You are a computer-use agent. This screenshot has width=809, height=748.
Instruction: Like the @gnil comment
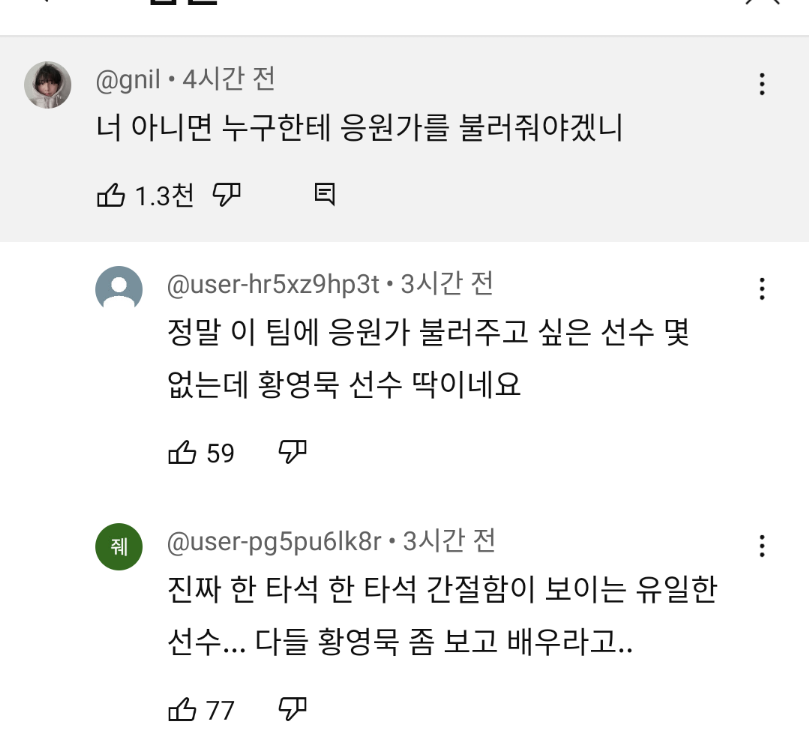click(x=111, y=195)
